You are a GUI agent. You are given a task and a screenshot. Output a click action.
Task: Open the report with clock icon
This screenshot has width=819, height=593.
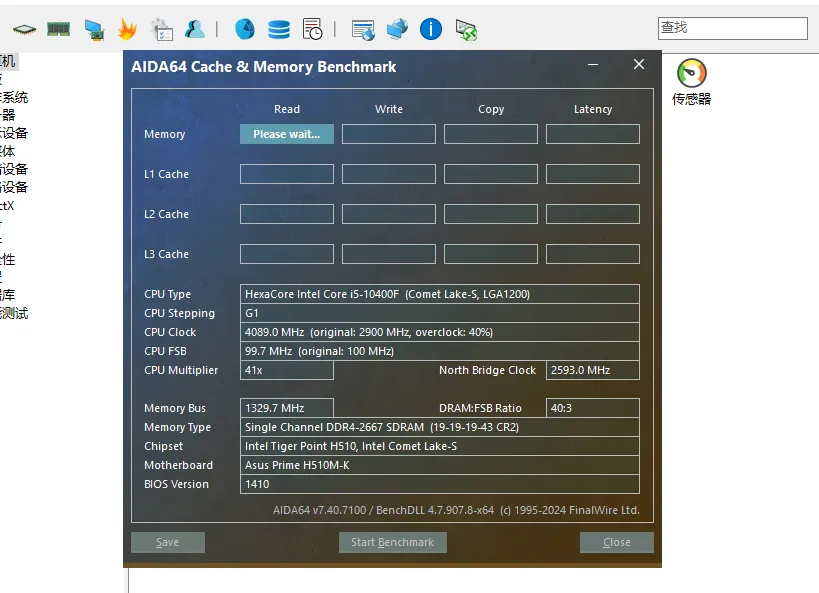tap(313, 29)
